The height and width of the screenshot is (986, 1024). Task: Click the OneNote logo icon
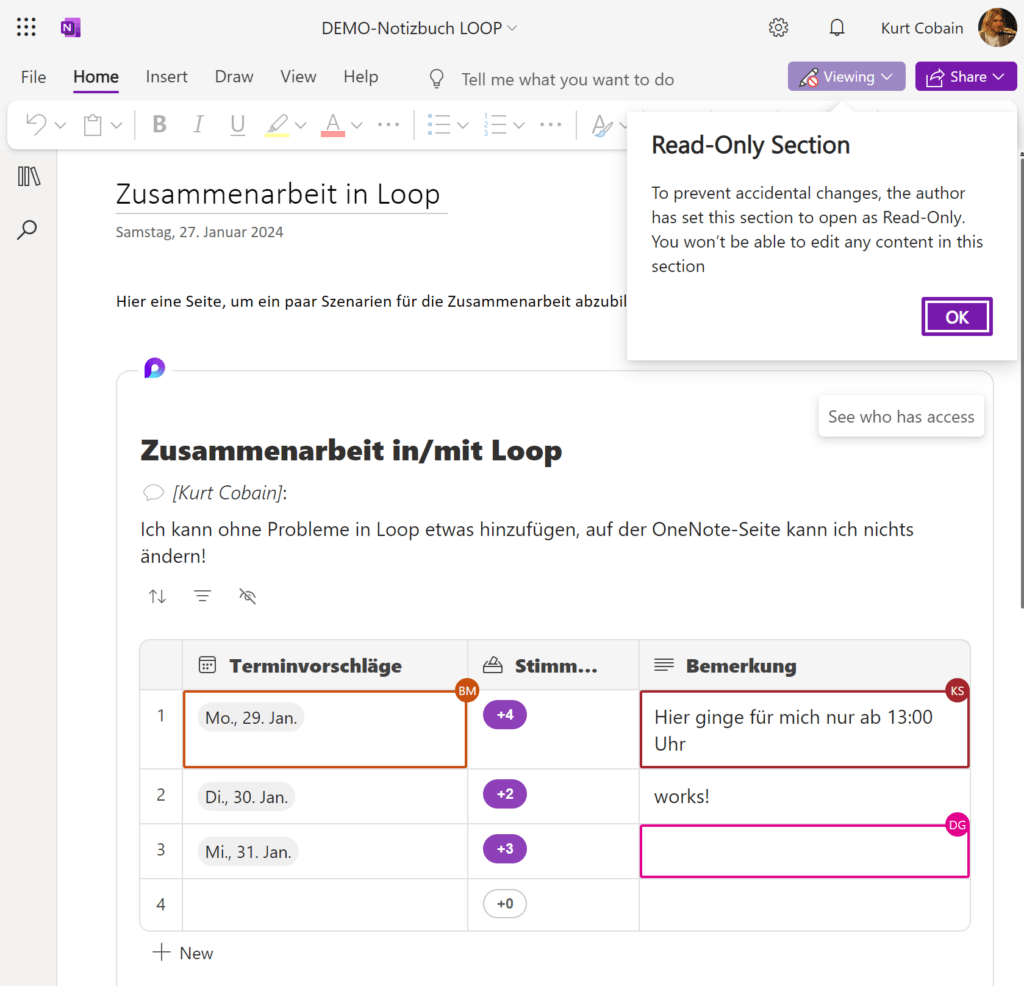point(71,27)
